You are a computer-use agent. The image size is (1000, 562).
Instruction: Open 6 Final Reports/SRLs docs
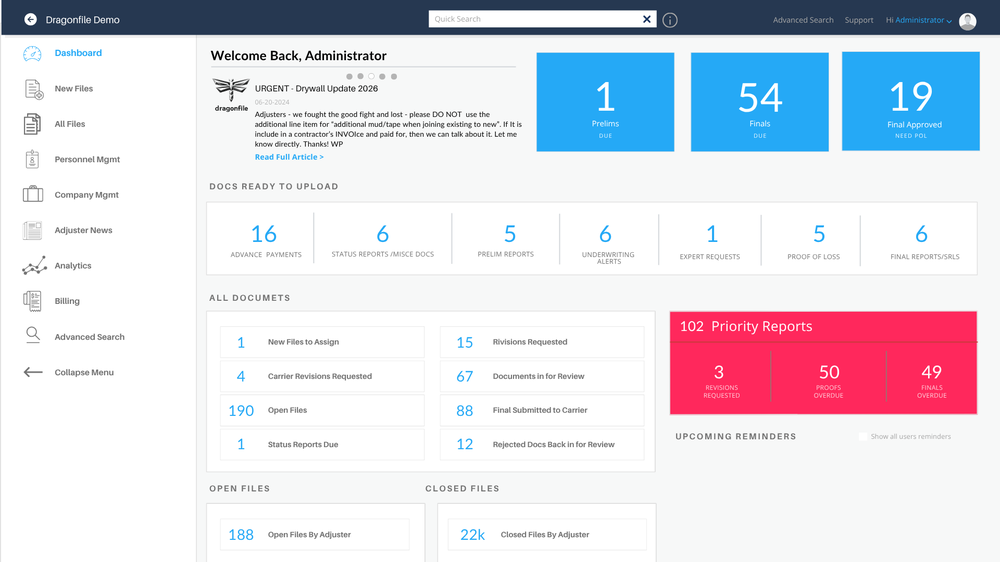tap(923, 241)
